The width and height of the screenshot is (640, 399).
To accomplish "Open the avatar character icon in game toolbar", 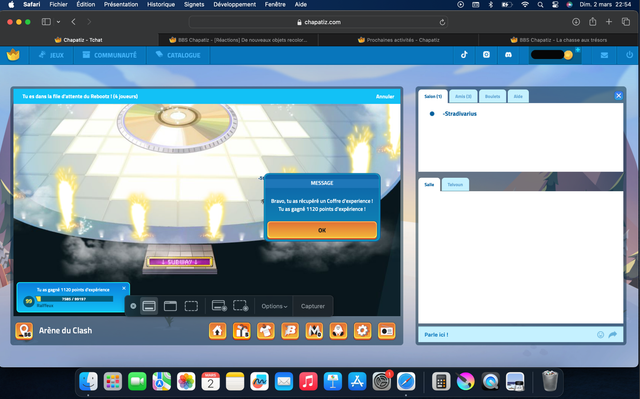I will tap(338, 331).
